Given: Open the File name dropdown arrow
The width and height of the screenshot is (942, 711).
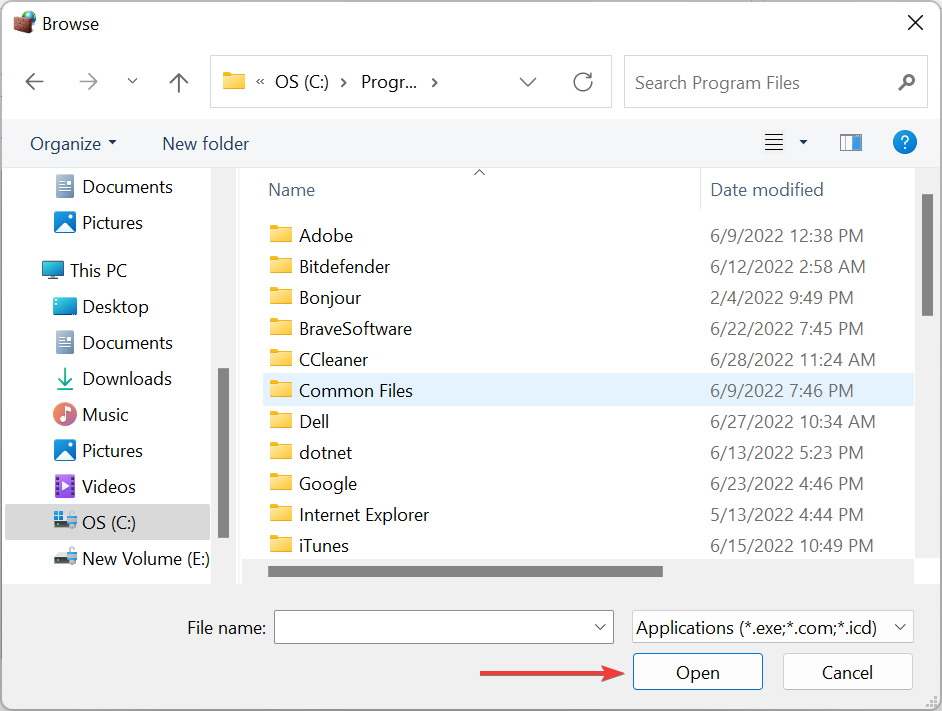Looking at the screenshot, I should tap(600, 627).
